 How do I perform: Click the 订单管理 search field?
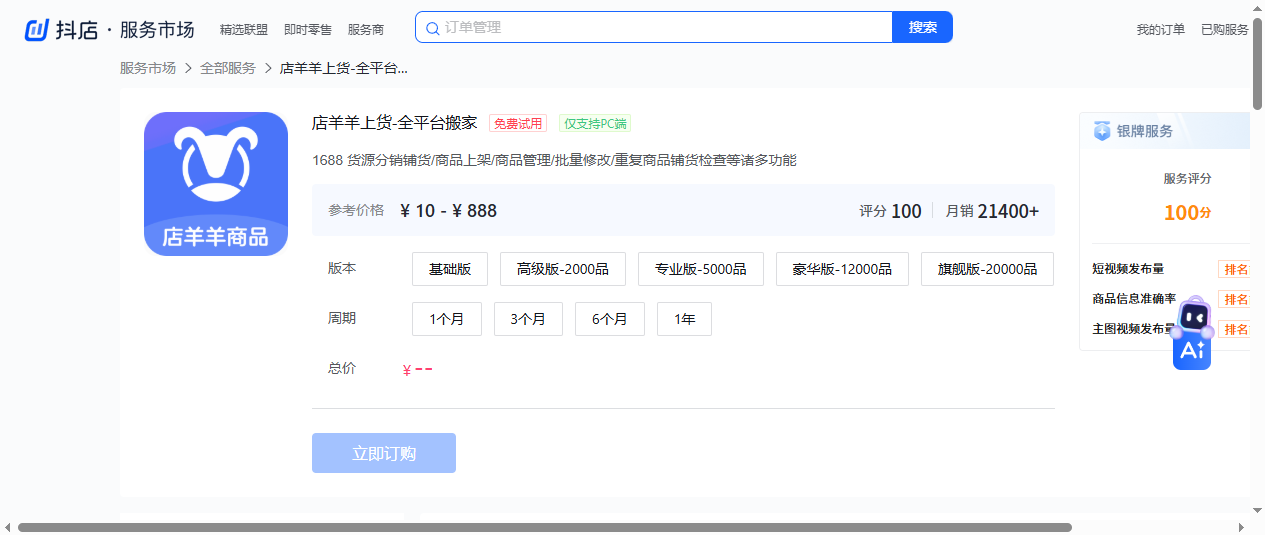pos(654,27)
